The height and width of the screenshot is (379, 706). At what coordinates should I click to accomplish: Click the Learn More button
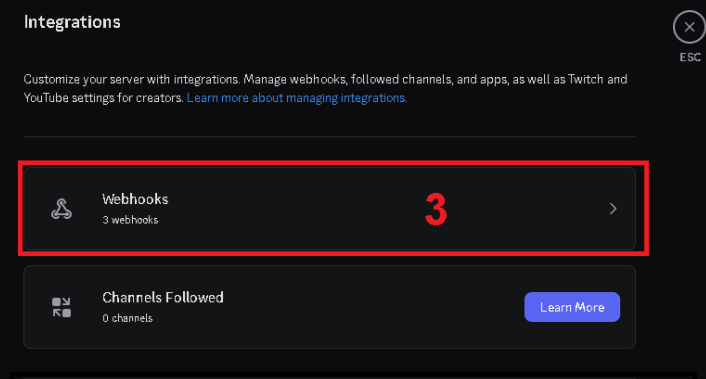(572, 307)
